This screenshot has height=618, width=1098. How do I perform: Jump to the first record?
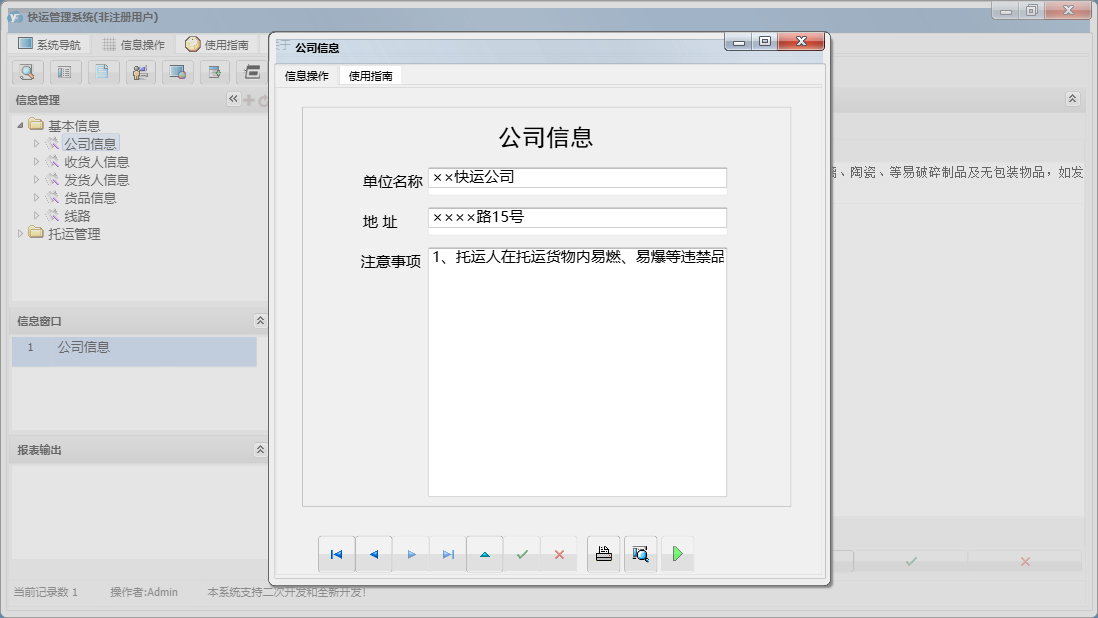(336, 553)
